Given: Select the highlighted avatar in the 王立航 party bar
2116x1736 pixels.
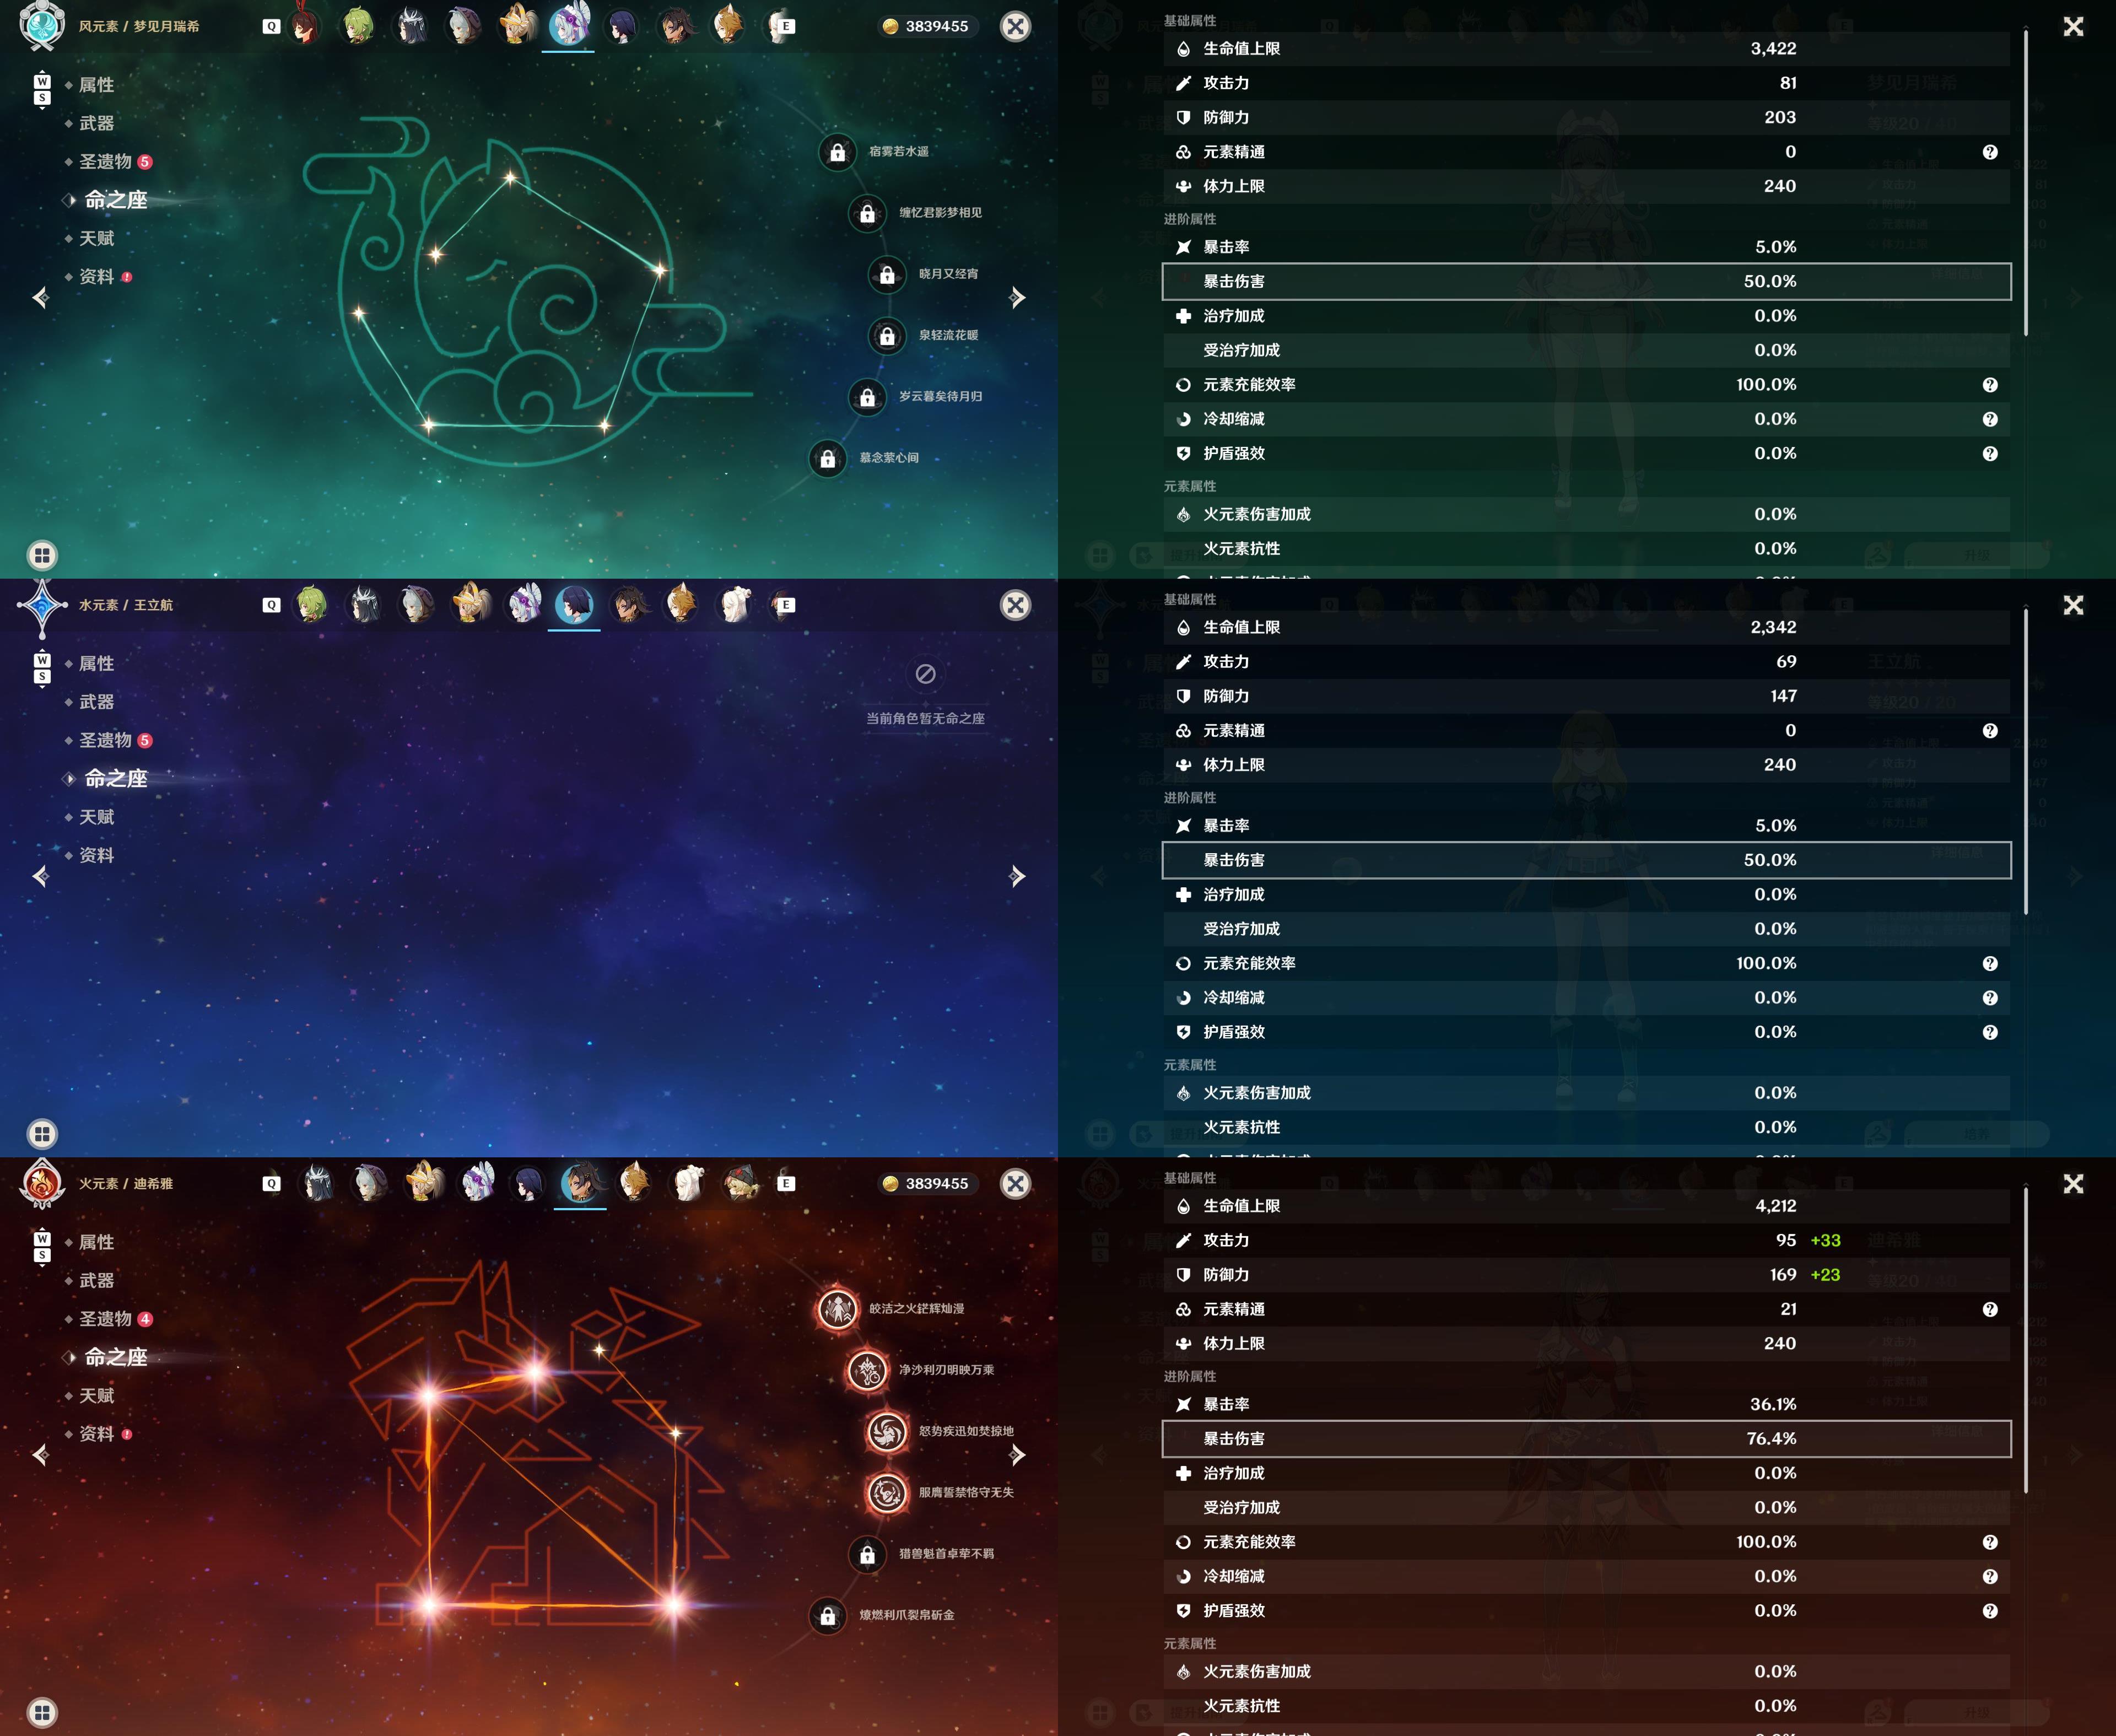Looking at the screenshot, I should [574, 605].
